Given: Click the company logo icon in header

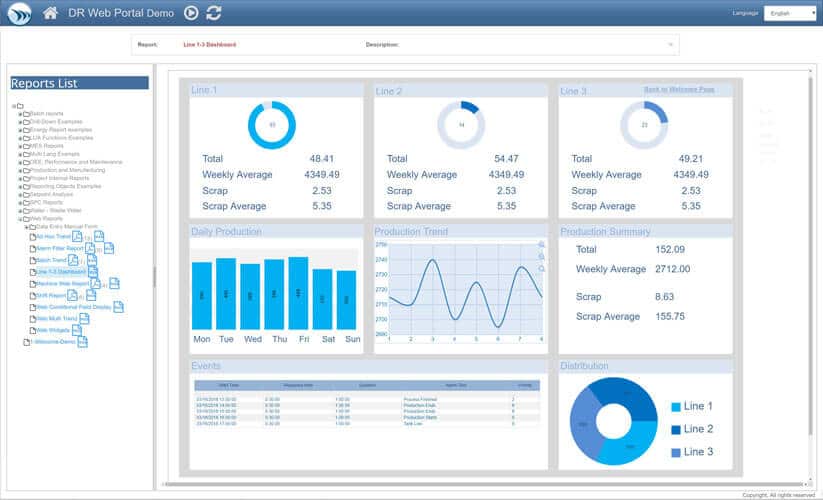Looking at the screenshot, I should point(19,13).
